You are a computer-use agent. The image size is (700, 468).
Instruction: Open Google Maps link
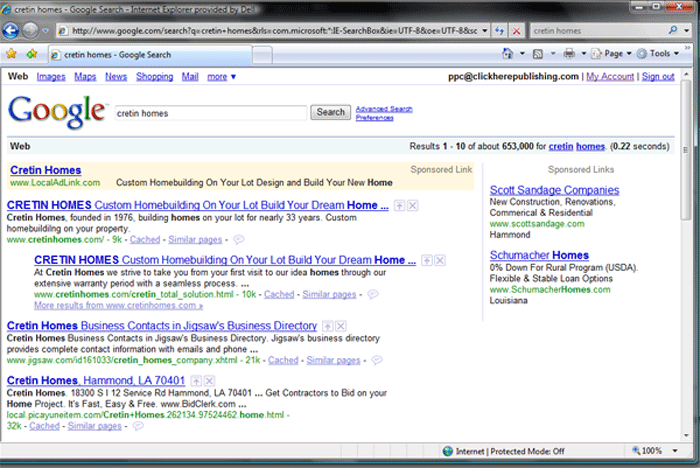(x=85, y=77)
